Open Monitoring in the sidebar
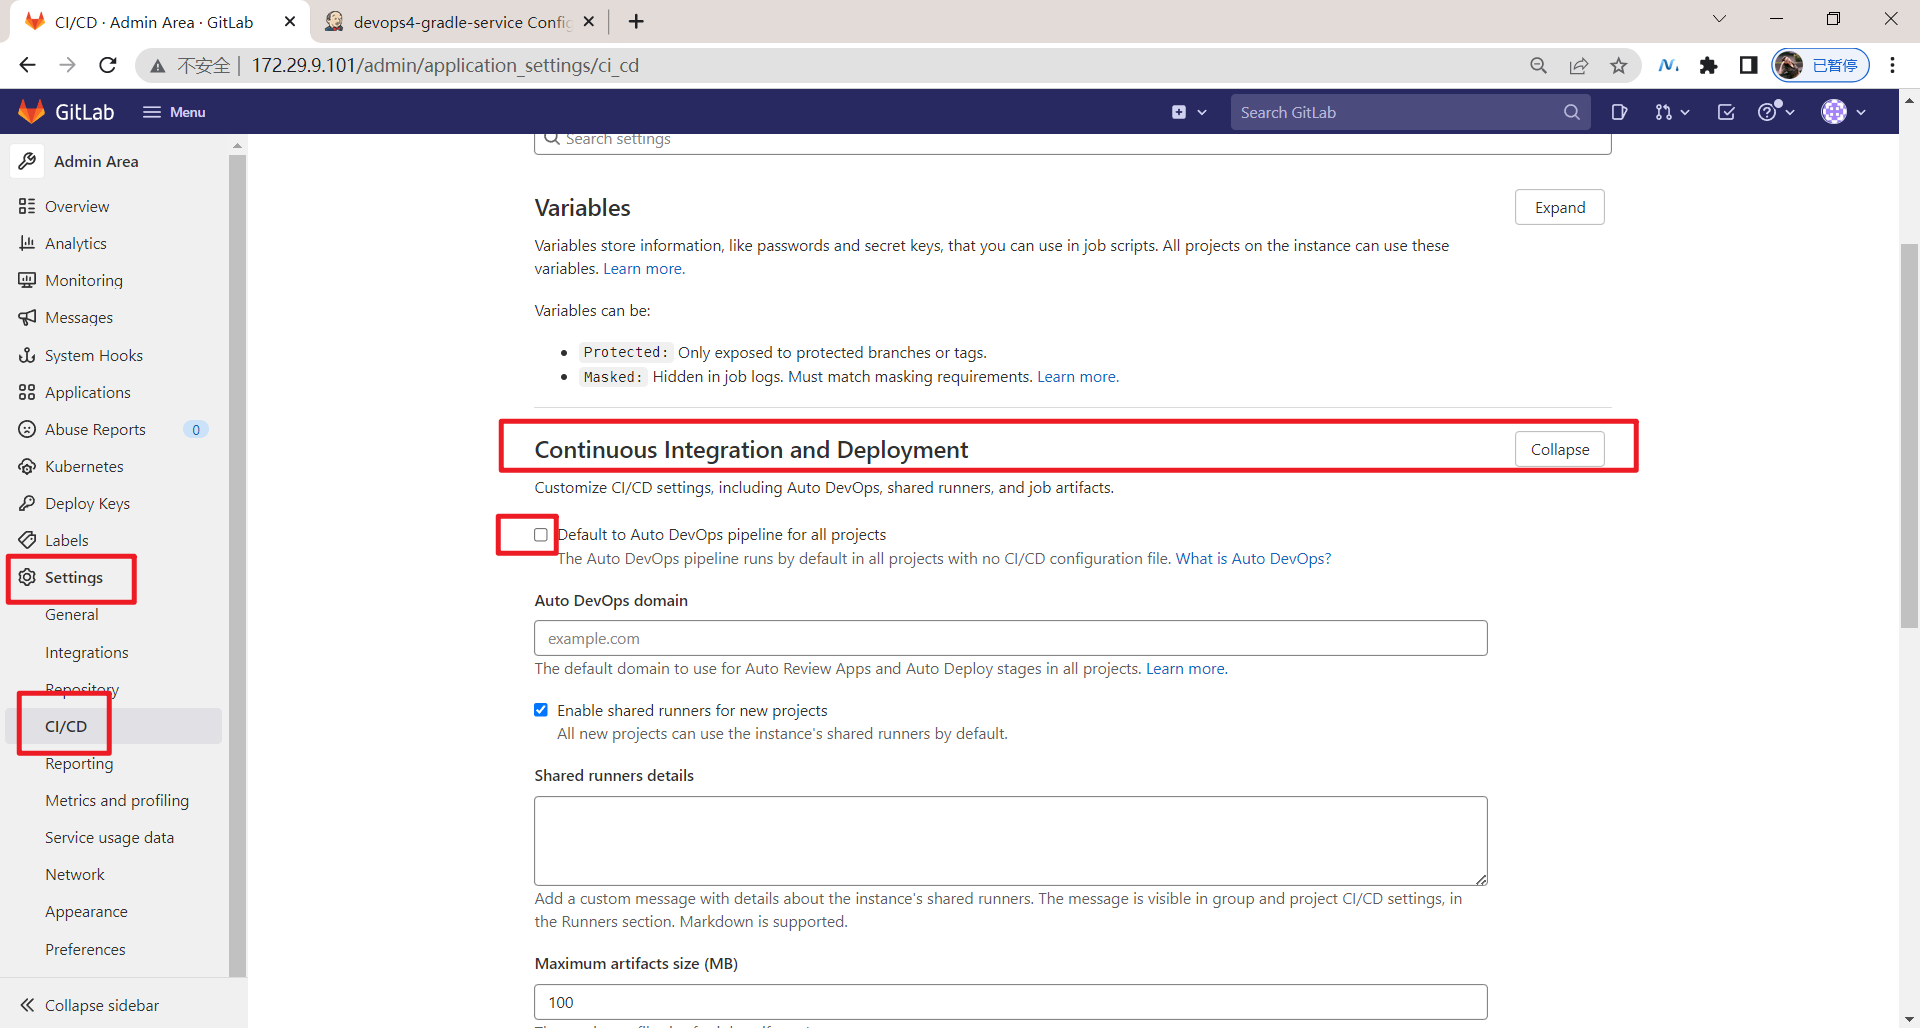This screenshot has height=1028, width=1920. click(84, 280)
